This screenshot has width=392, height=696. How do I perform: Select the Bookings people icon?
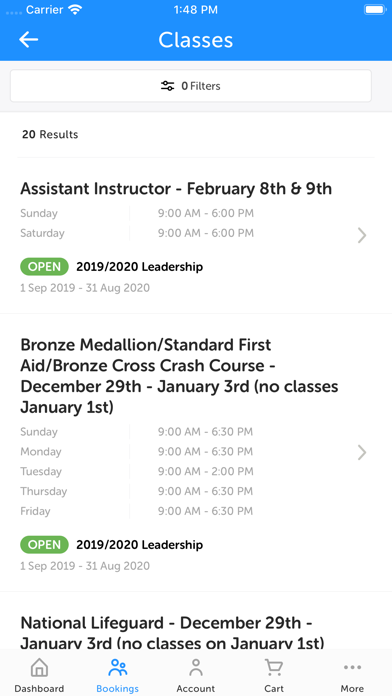118,668
